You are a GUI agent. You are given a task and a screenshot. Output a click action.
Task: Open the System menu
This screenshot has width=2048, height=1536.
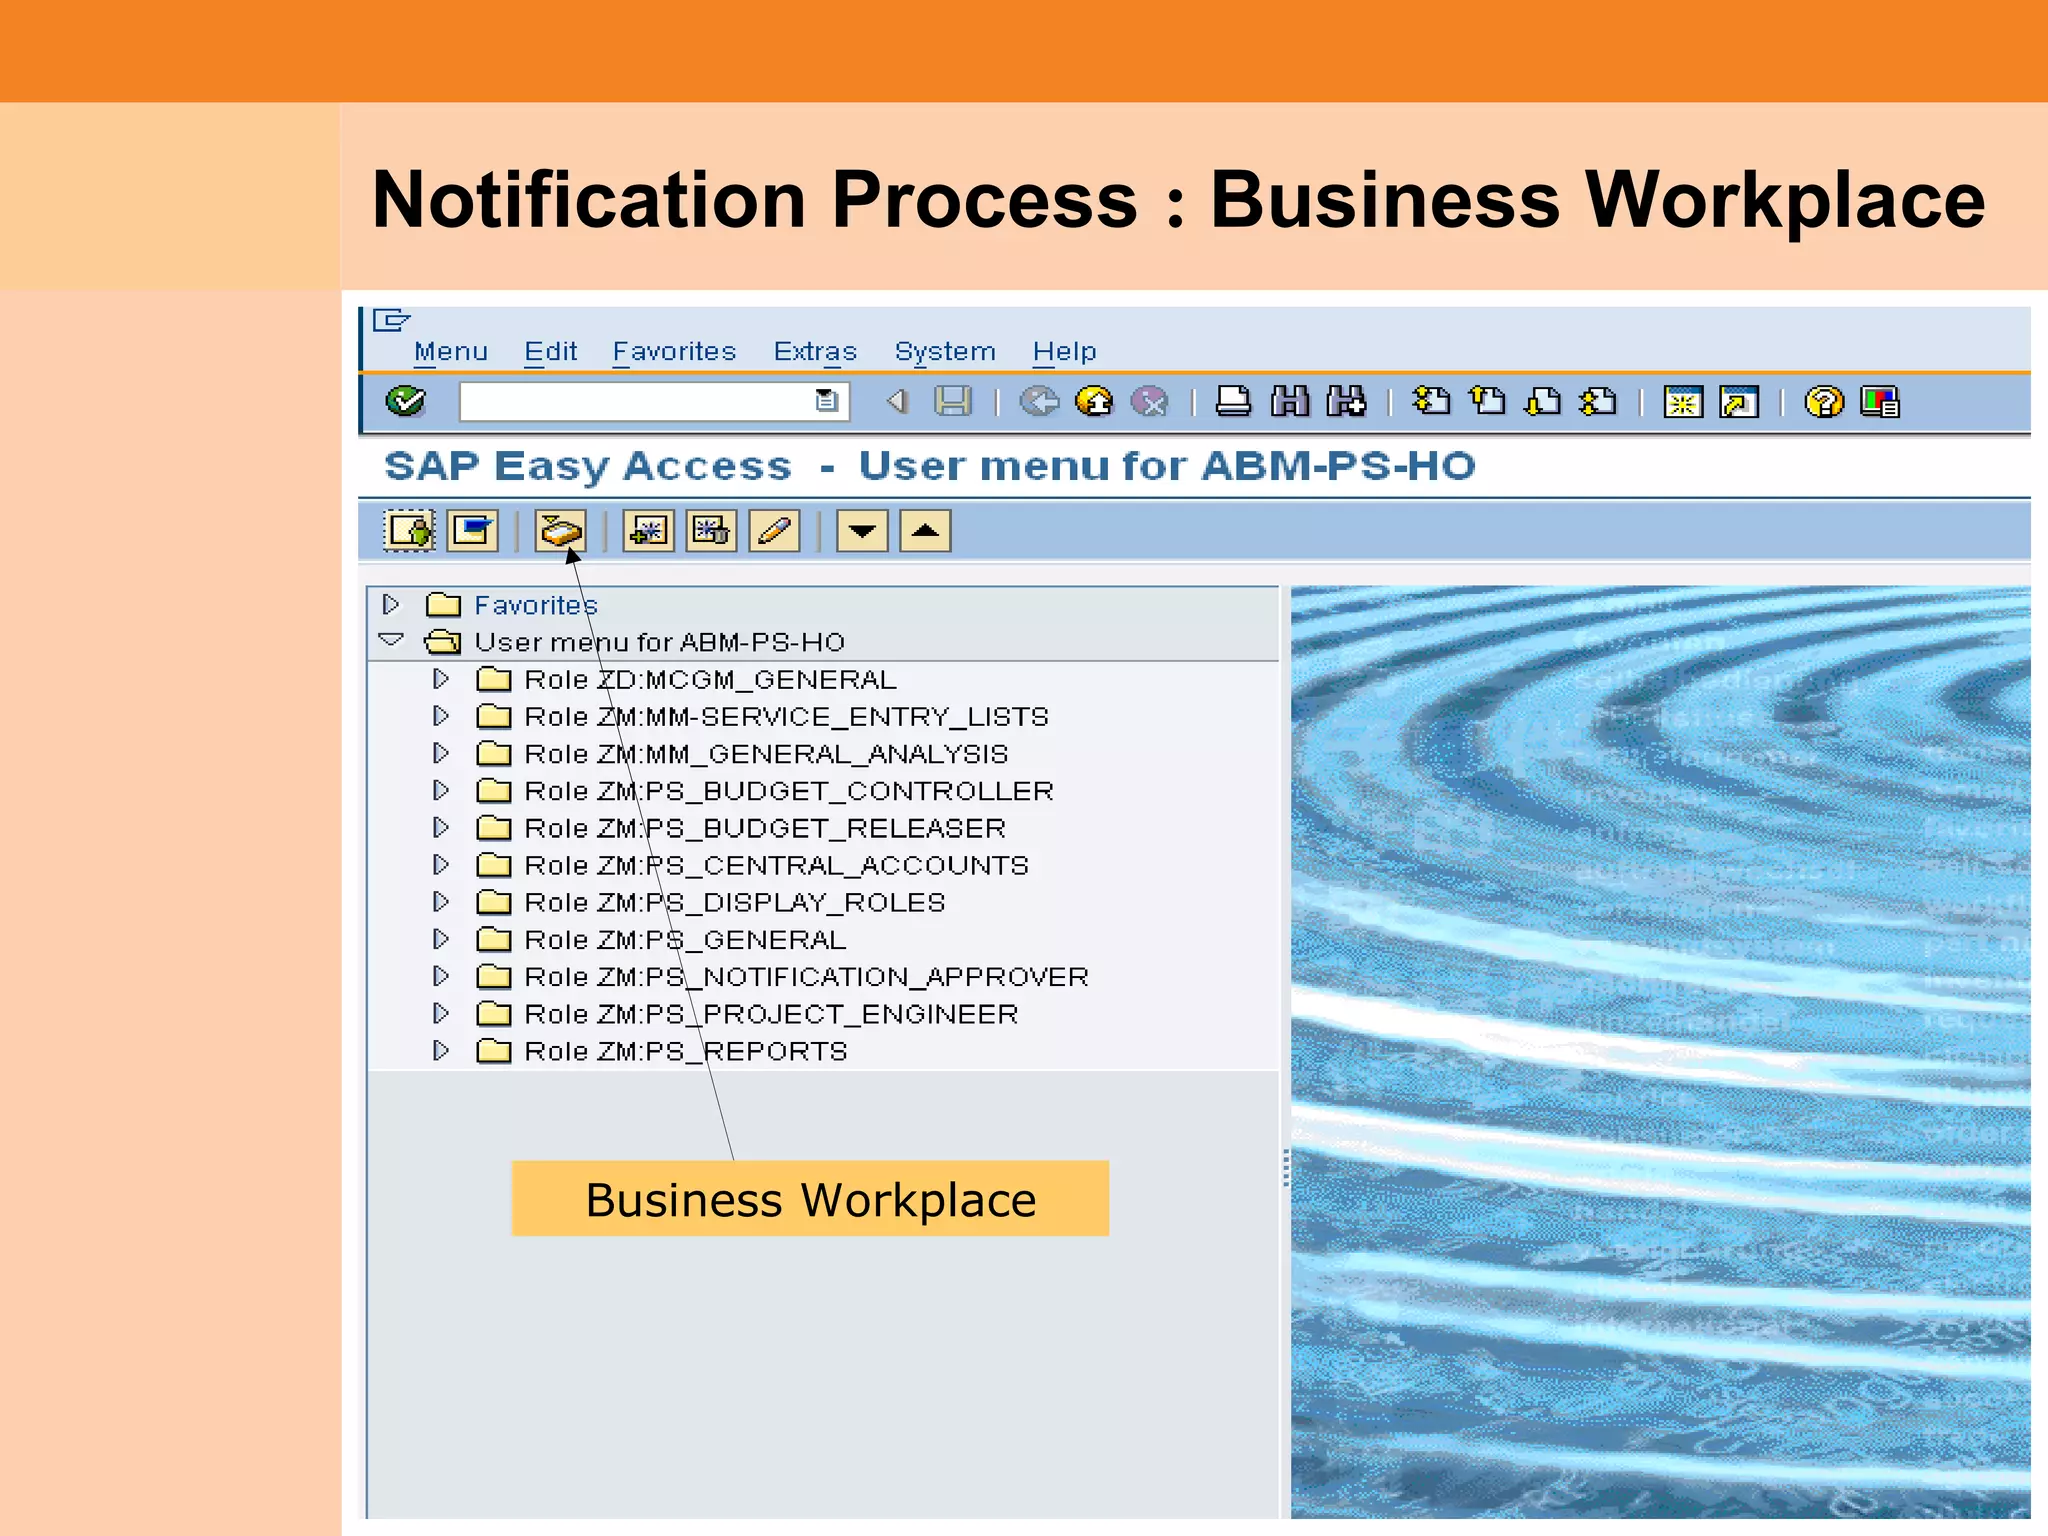(945, 352)
